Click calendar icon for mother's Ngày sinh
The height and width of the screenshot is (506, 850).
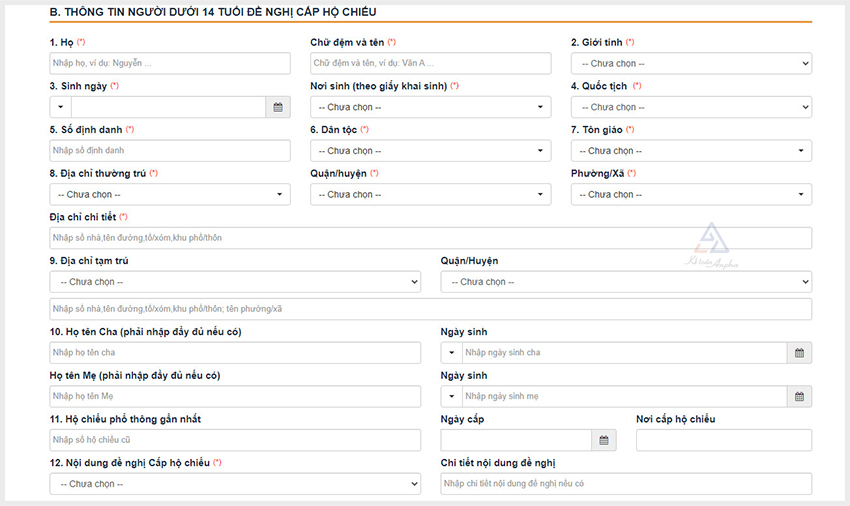(x=799, y=397)
